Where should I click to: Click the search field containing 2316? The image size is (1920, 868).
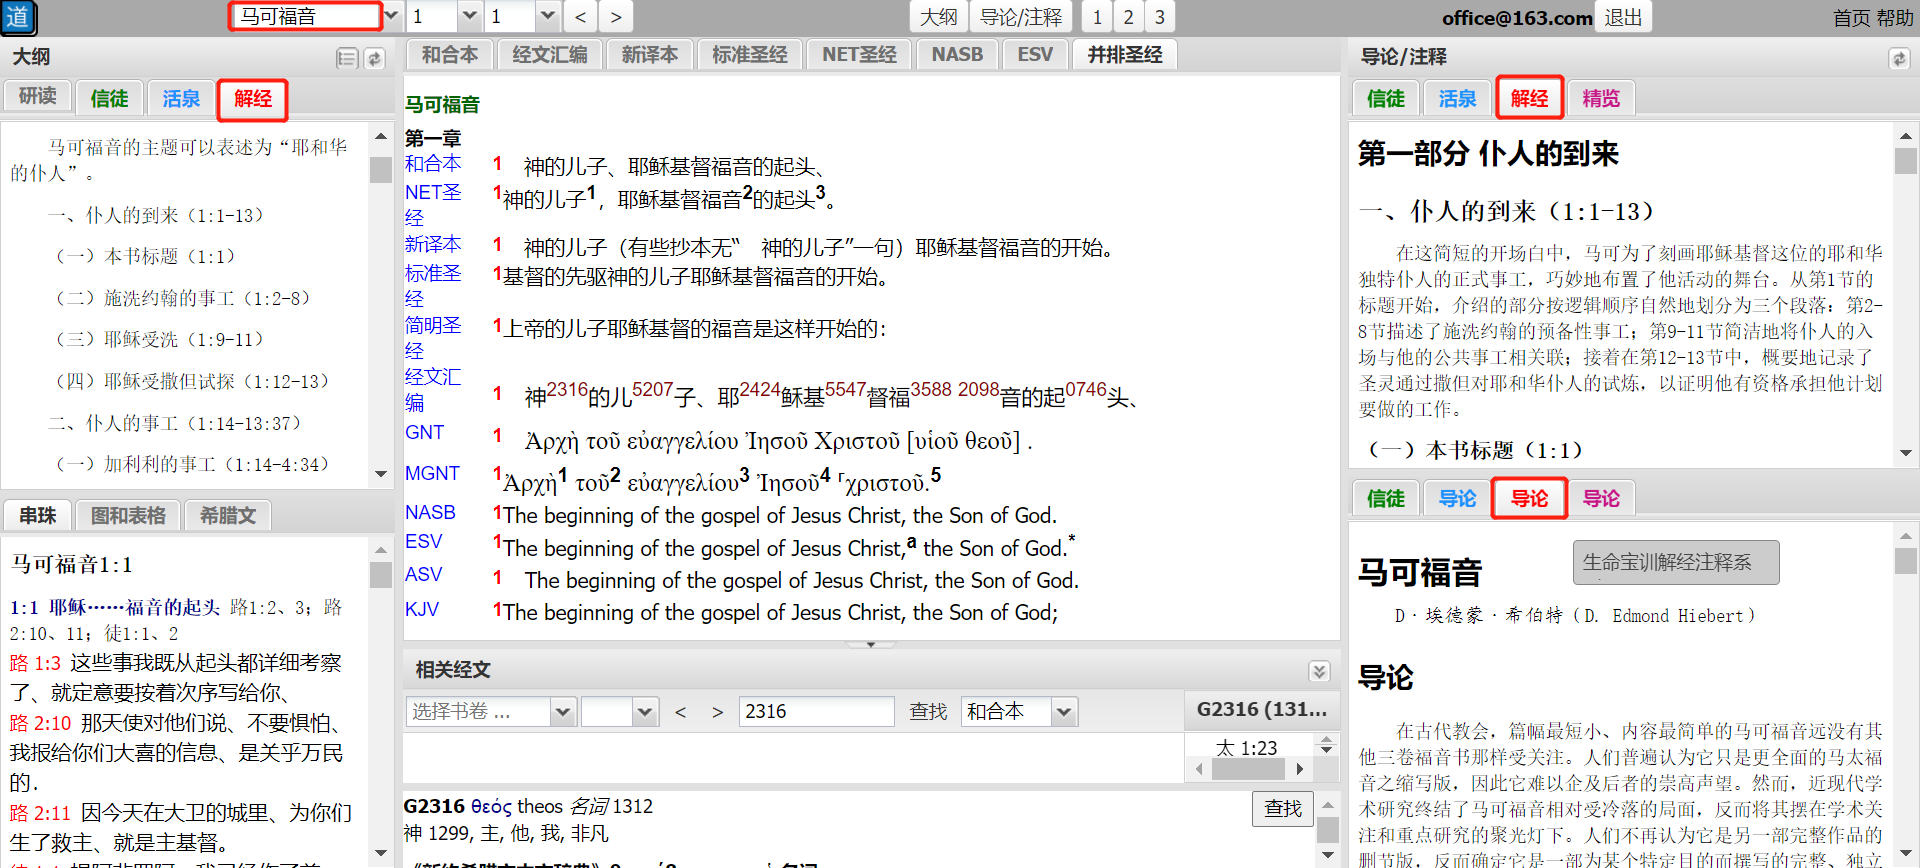816,712
